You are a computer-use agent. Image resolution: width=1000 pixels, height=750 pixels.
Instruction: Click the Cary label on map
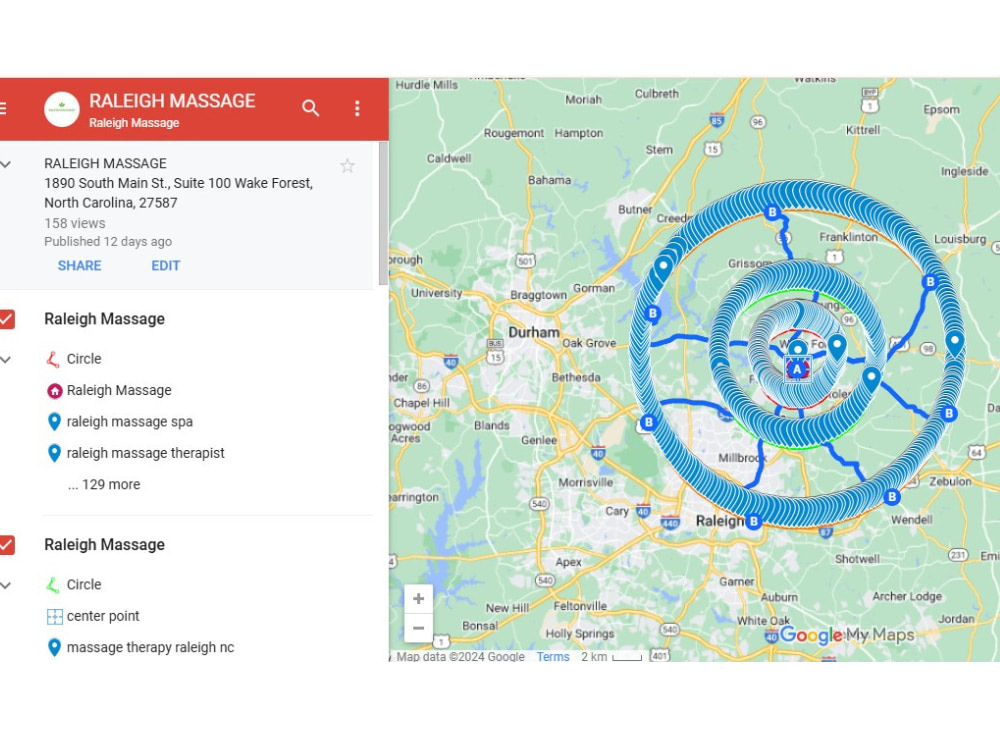[617, 511]
